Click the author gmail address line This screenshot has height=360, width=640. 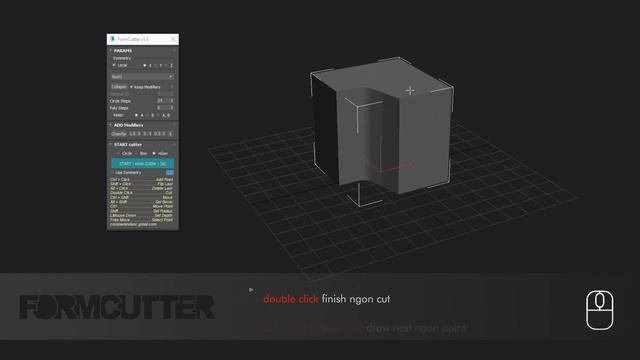pos(133,224)
